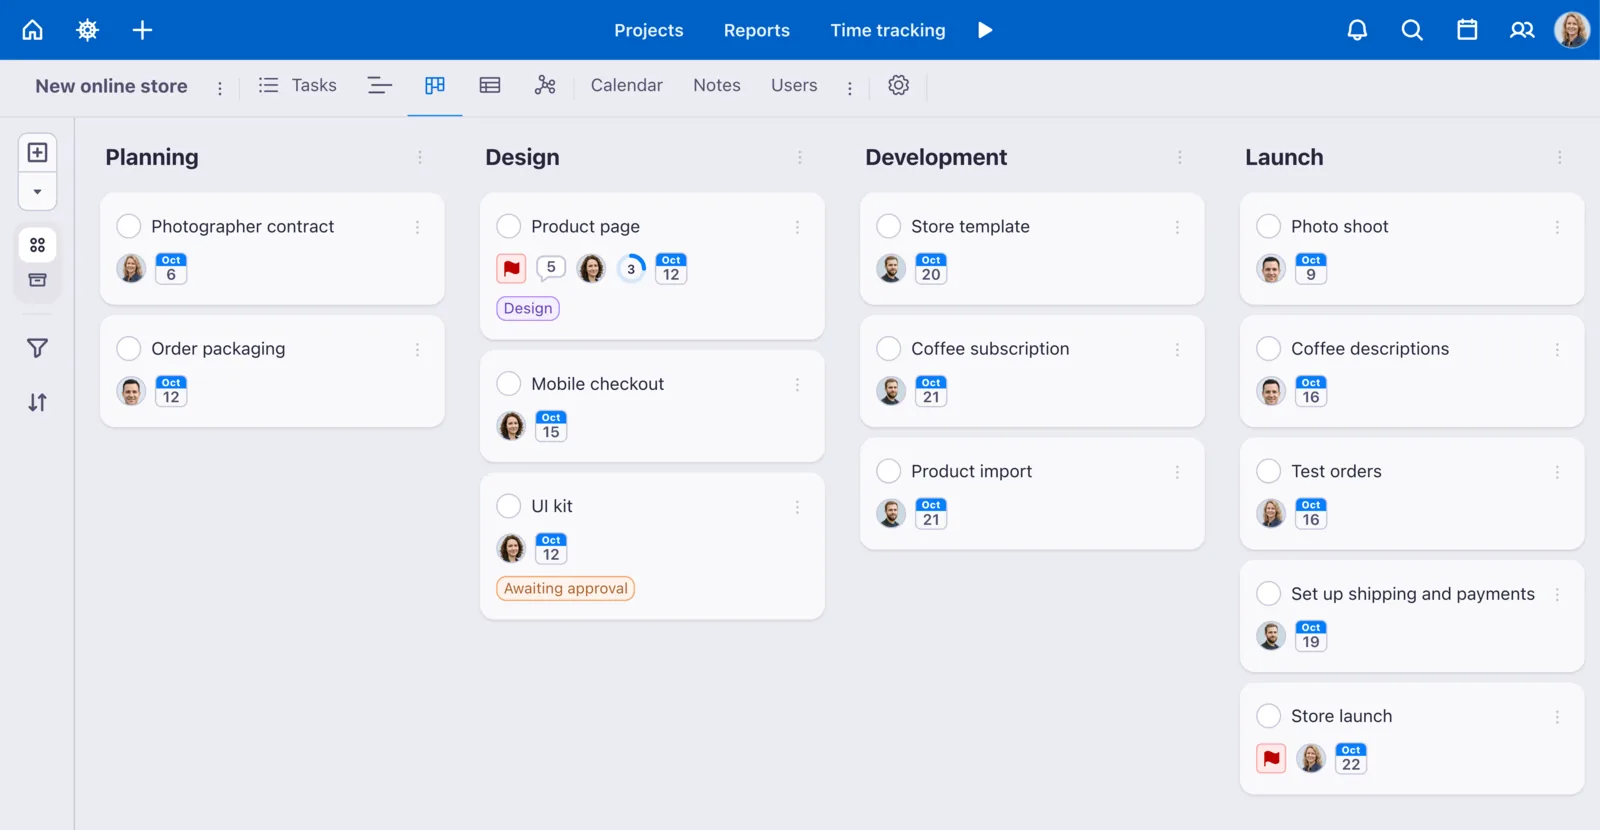Open the sort arrows icon
Viewport: 1600px width, 830px height.
37,402
